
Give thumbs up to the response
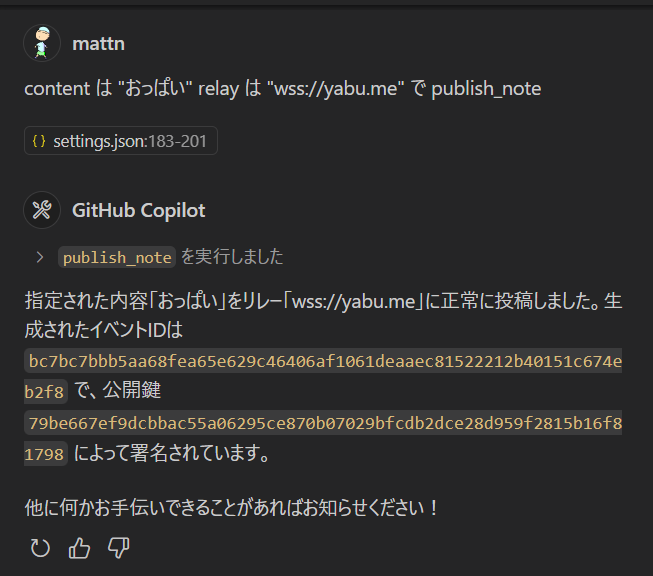[79, 548]
